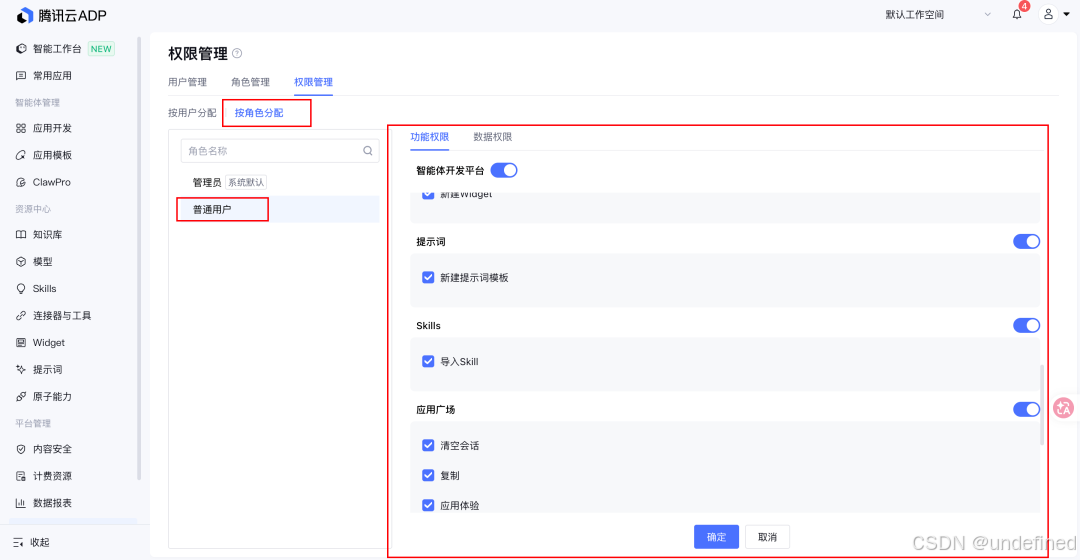Click the ClawPro icon
The width and height of the screenshot is (1080, 560).
[21, 183]
